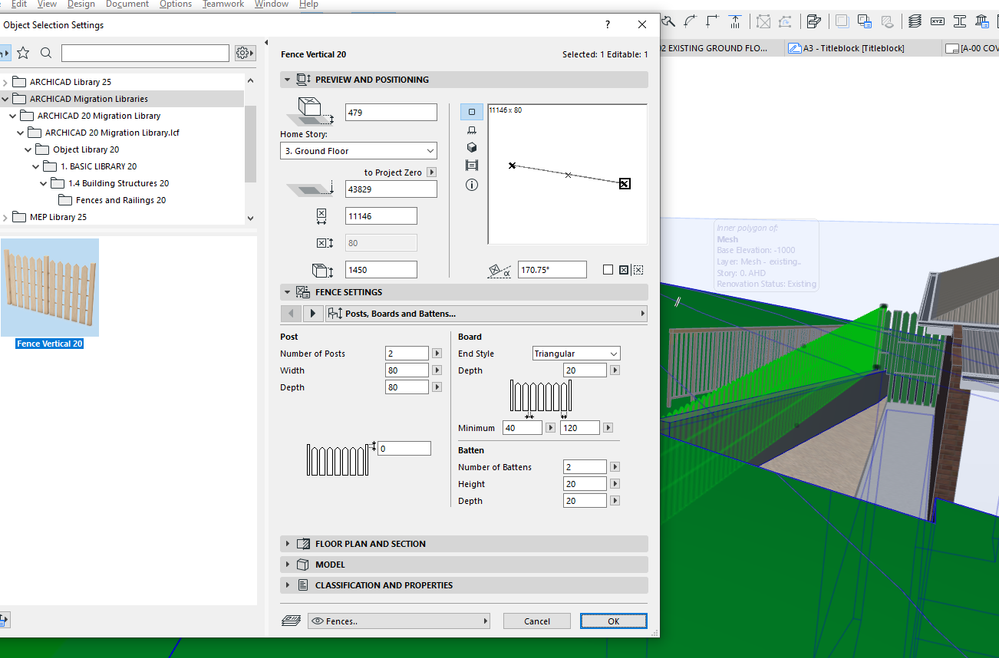Collapse the Fence Settings panel
Viewport: 999px width, 658px height.
point(287,292)
